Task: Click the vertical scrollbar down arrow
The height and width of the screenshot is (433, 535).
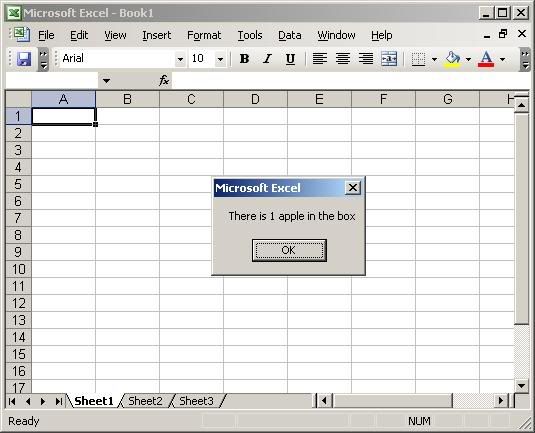Action: point(521,386)
